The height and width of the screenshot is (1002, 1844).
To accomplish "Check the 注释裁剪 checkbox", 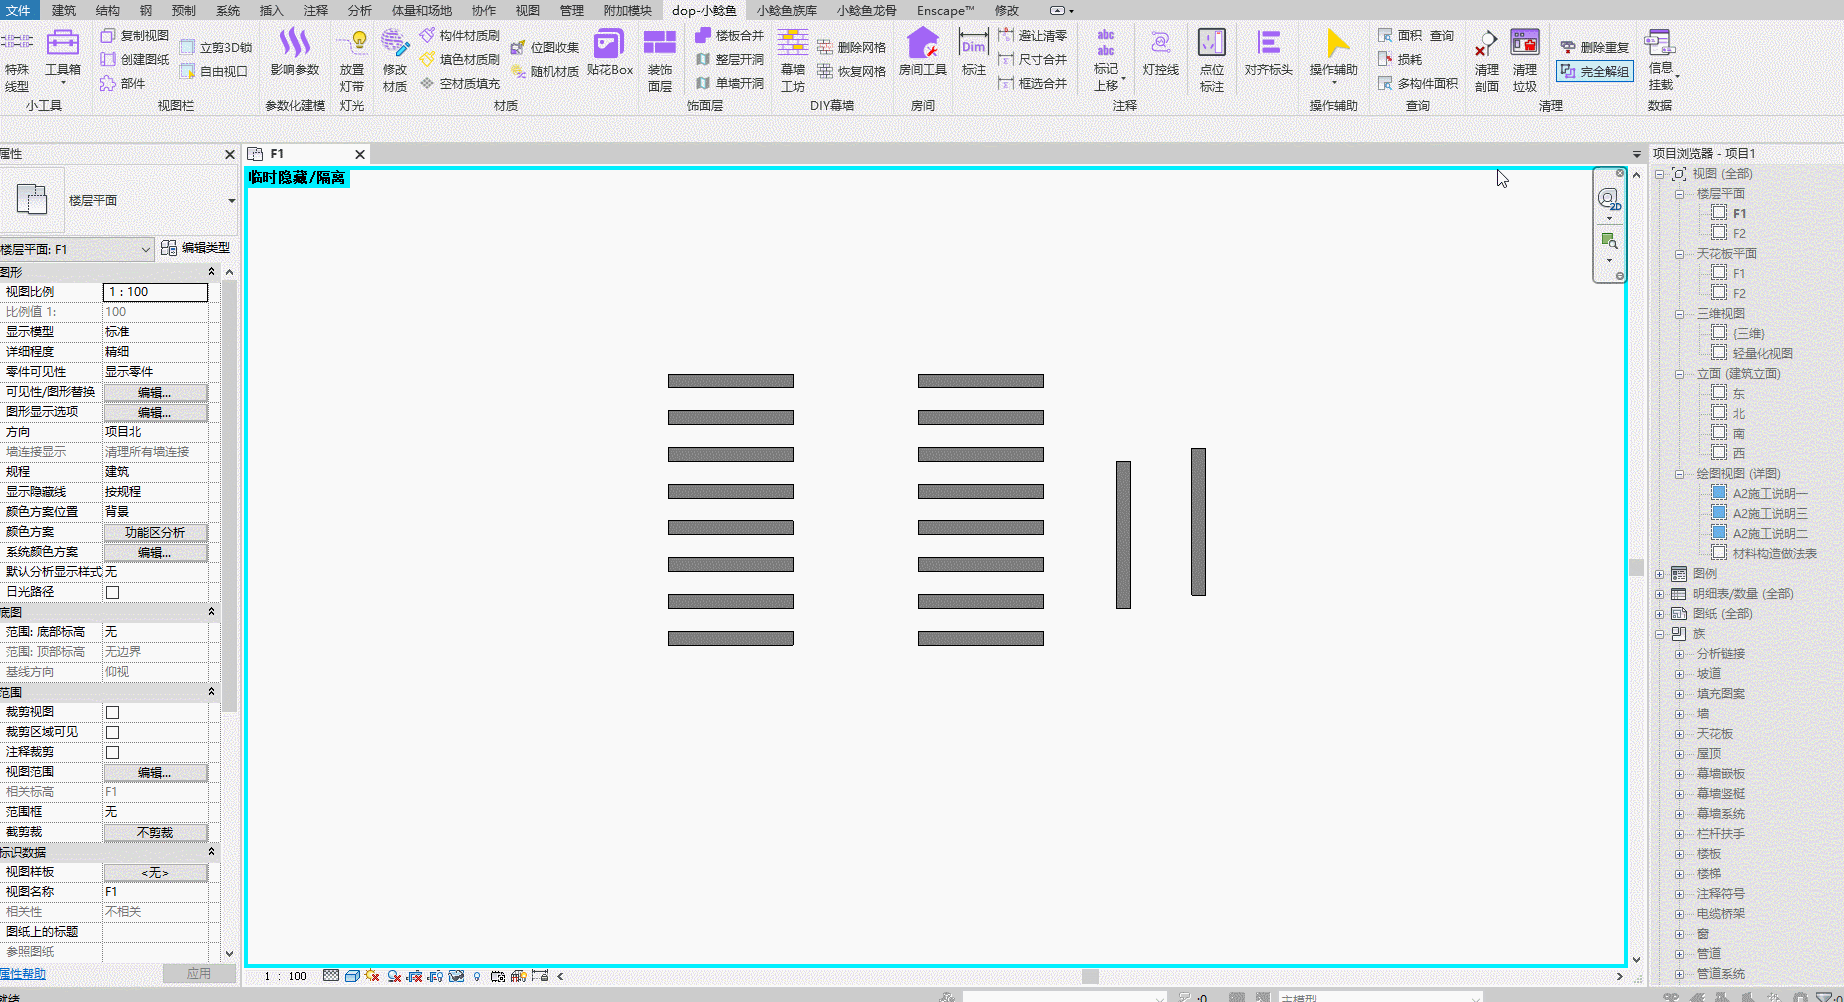I will tap(113, 752).
